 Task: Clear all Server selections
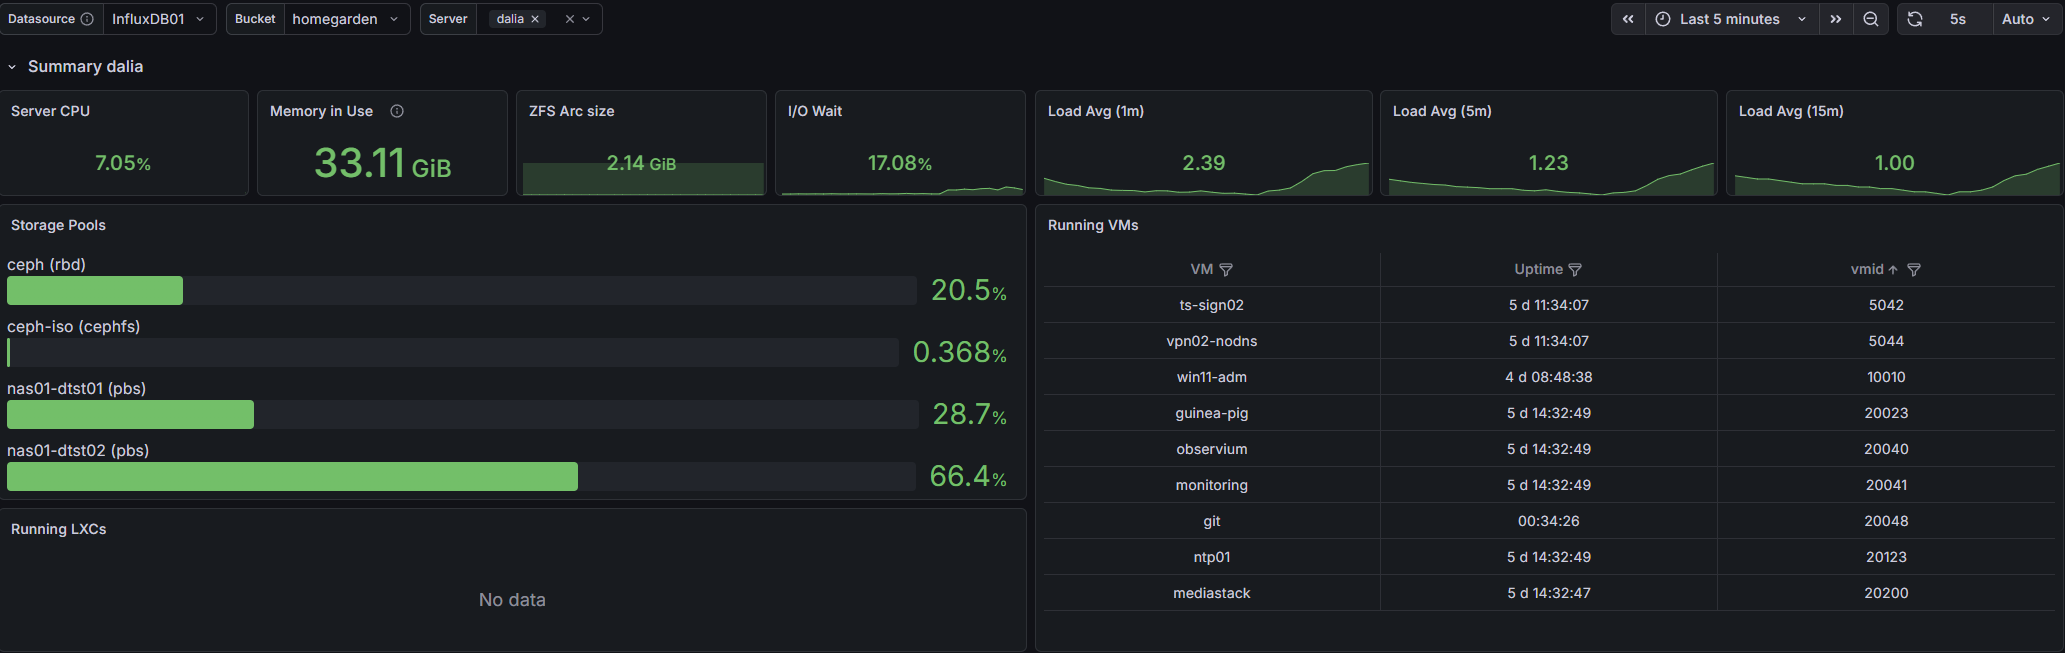coord(570,19)
